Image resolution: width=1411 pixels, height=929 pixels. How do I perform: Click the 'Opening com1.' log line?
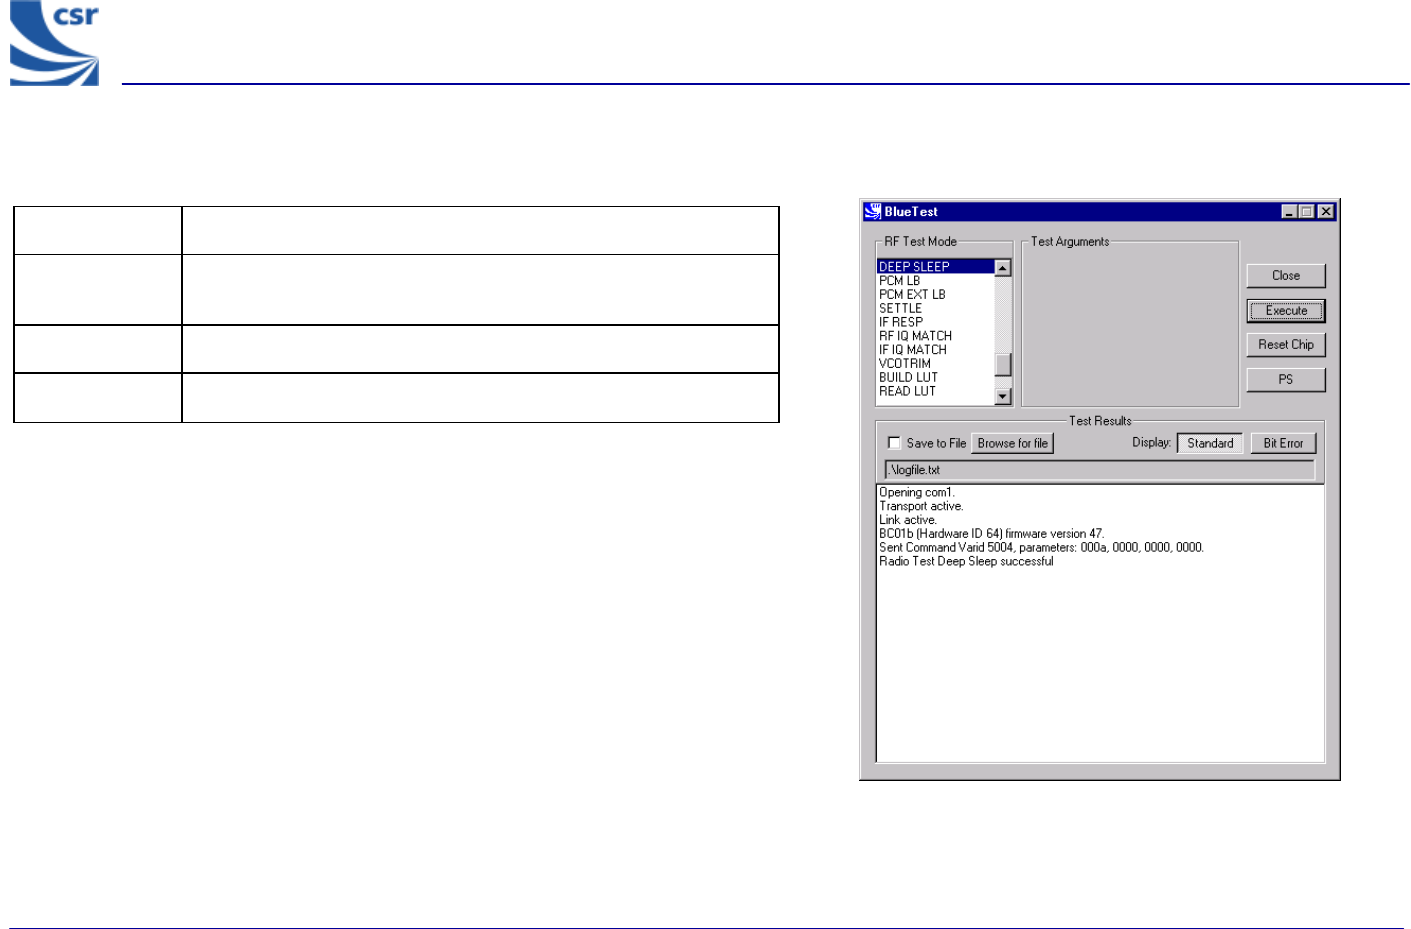[917, 493]
